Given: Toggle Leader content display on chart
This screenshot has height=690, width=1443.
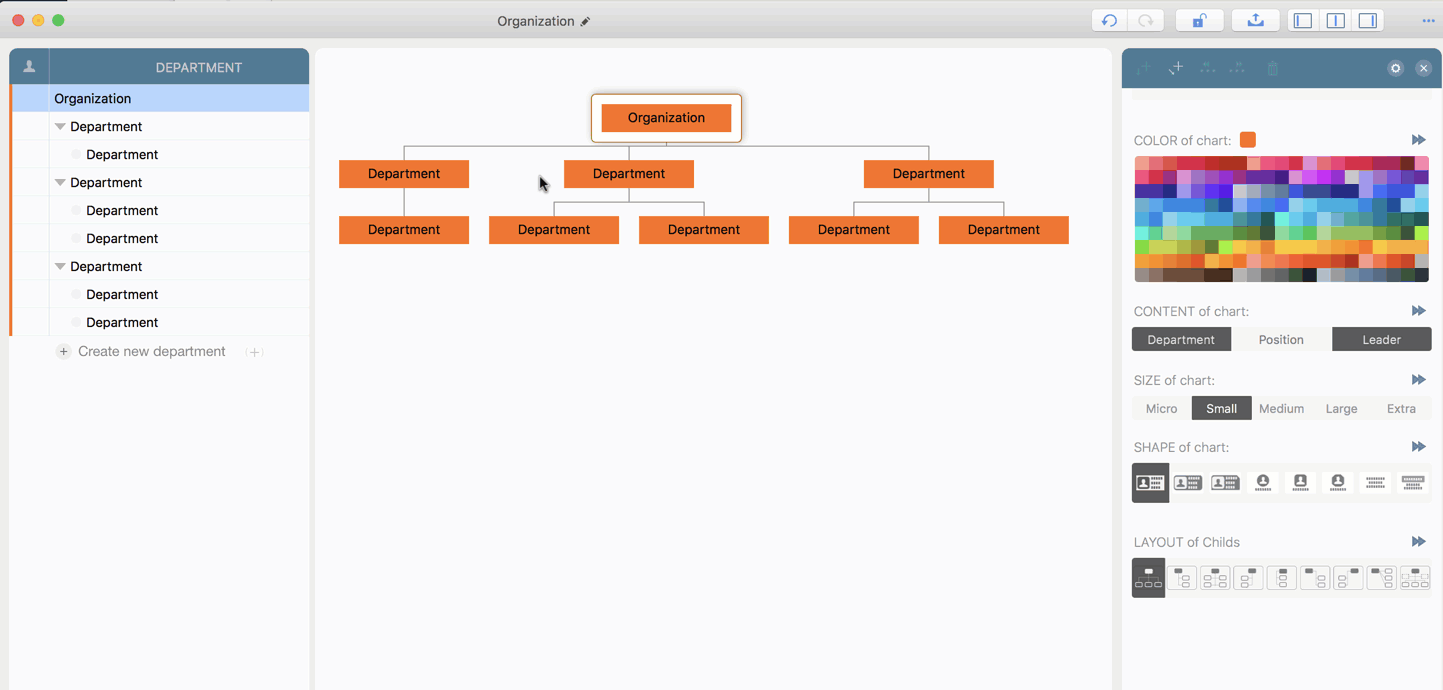Looking at the screenshot, I should point(1381,340).
